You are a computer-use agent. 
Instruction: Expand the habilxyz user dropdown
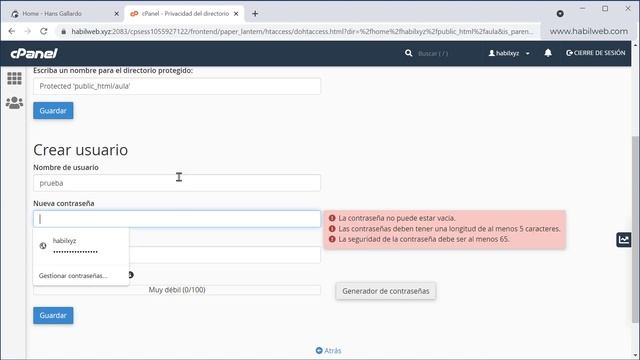point(509,53)
